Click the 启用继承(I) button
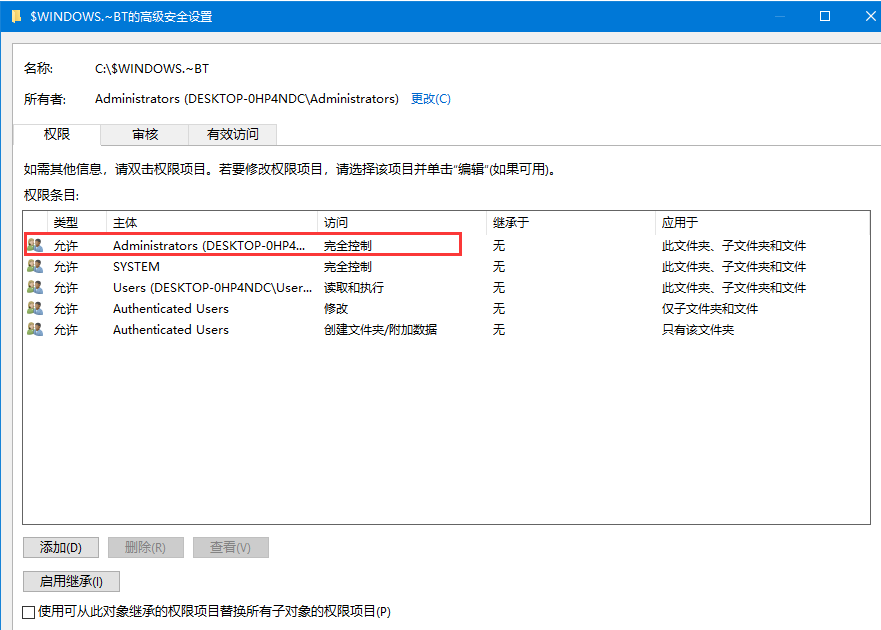 click(x=71, y=581)
